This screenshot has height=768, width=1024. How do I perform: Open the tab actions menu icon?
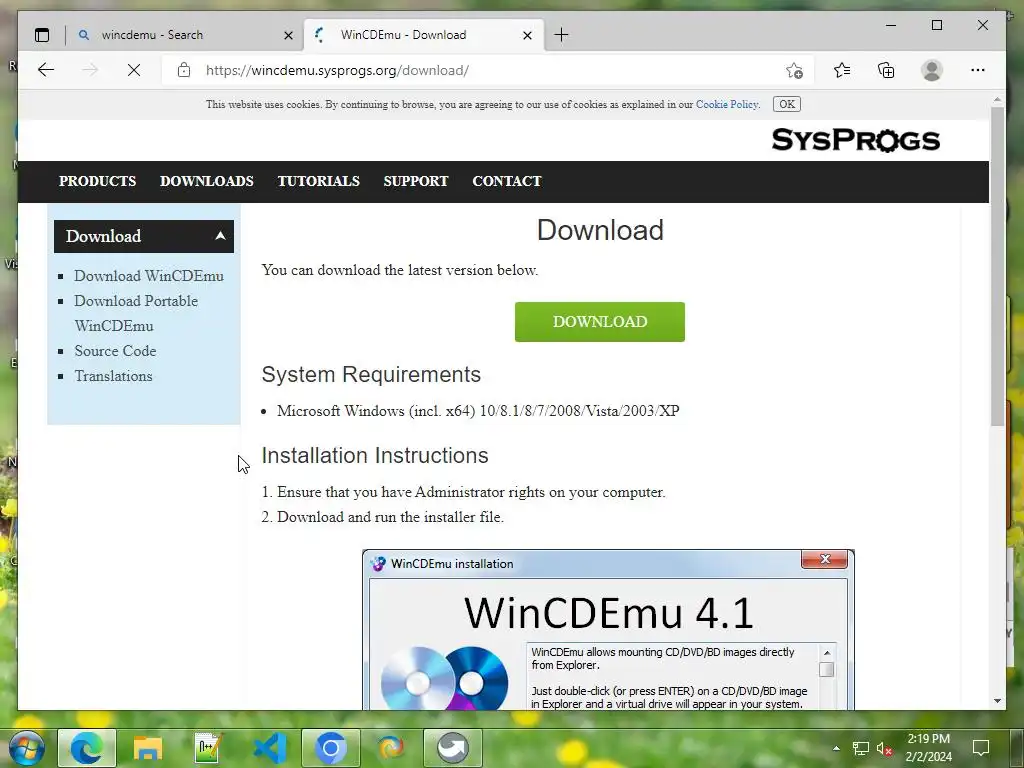coord(42,35)
